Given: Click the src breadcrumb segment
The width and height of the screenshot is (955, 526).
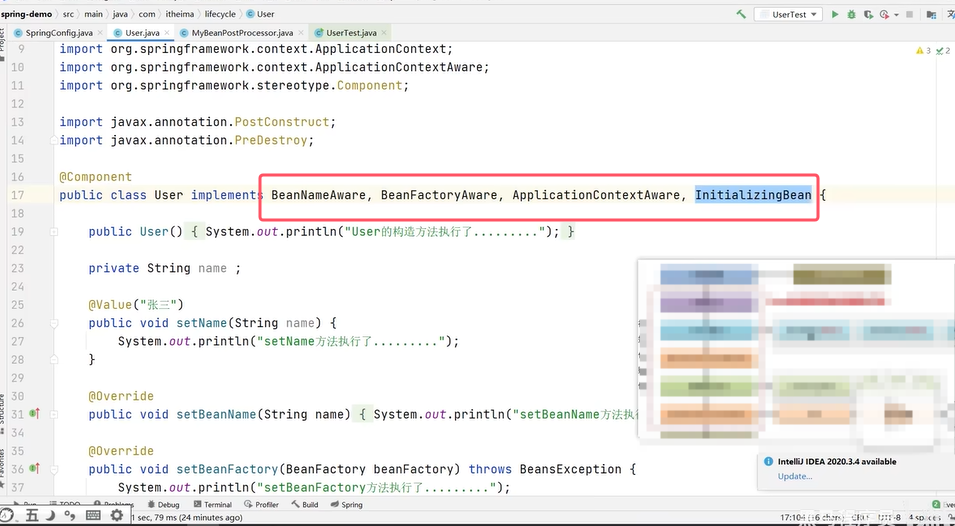Looking at the screenshot, I should click(68, 14).
